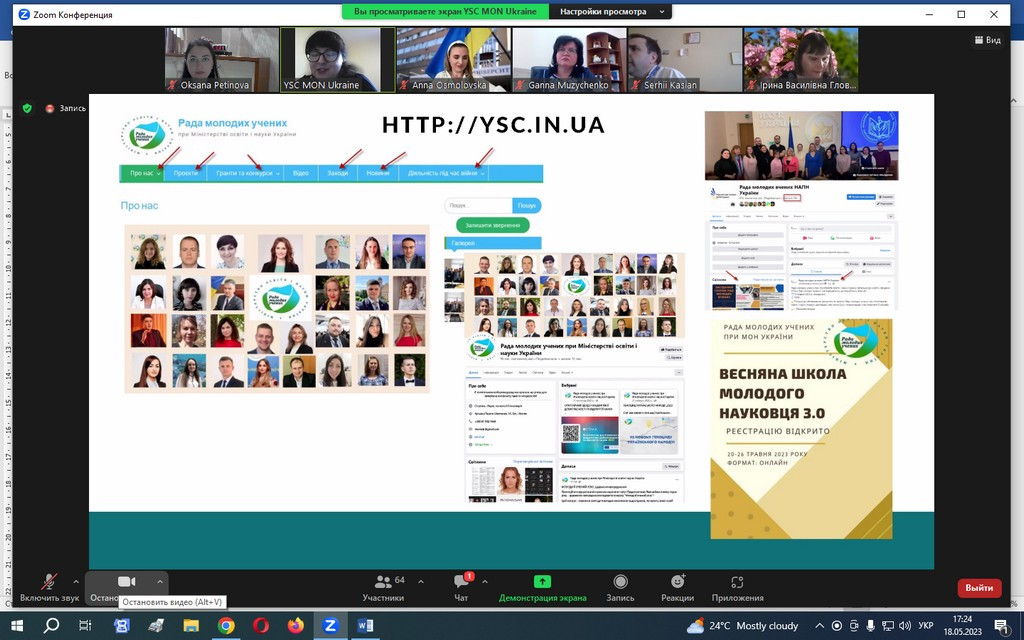Show hidden tray icons chevron
The image size is (1024, 640).
pos(820,626)
